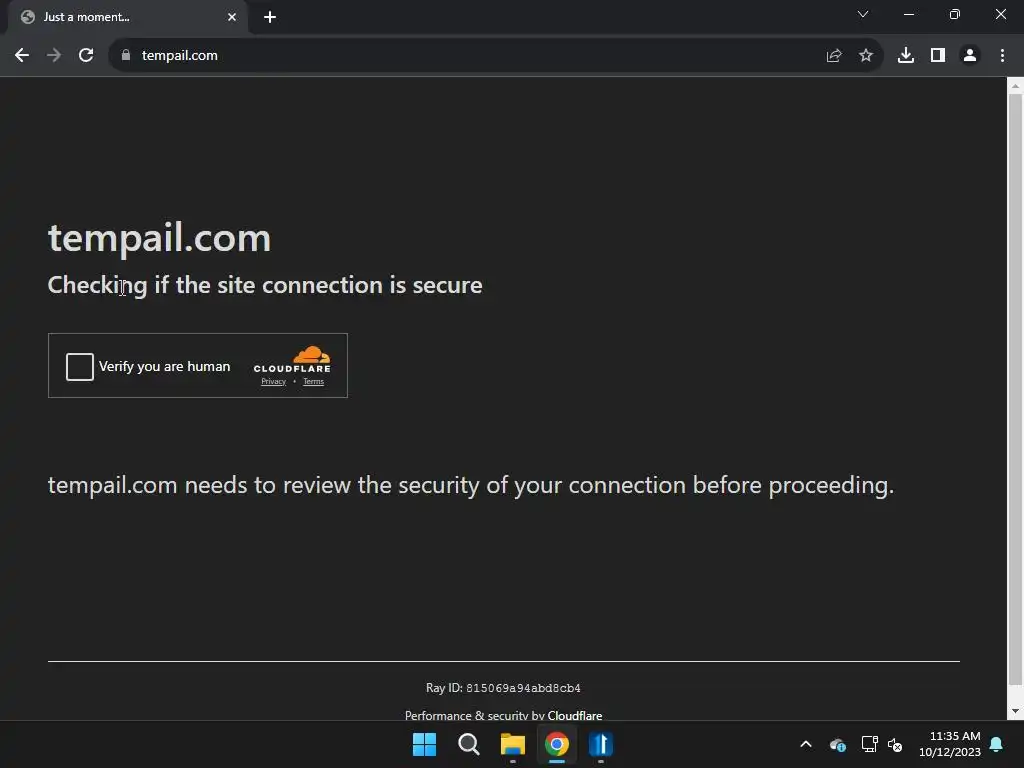This screenshot has height=768, width=1024.
Task: Click the tempail.com heading text
Action: (x=159, y=238)
